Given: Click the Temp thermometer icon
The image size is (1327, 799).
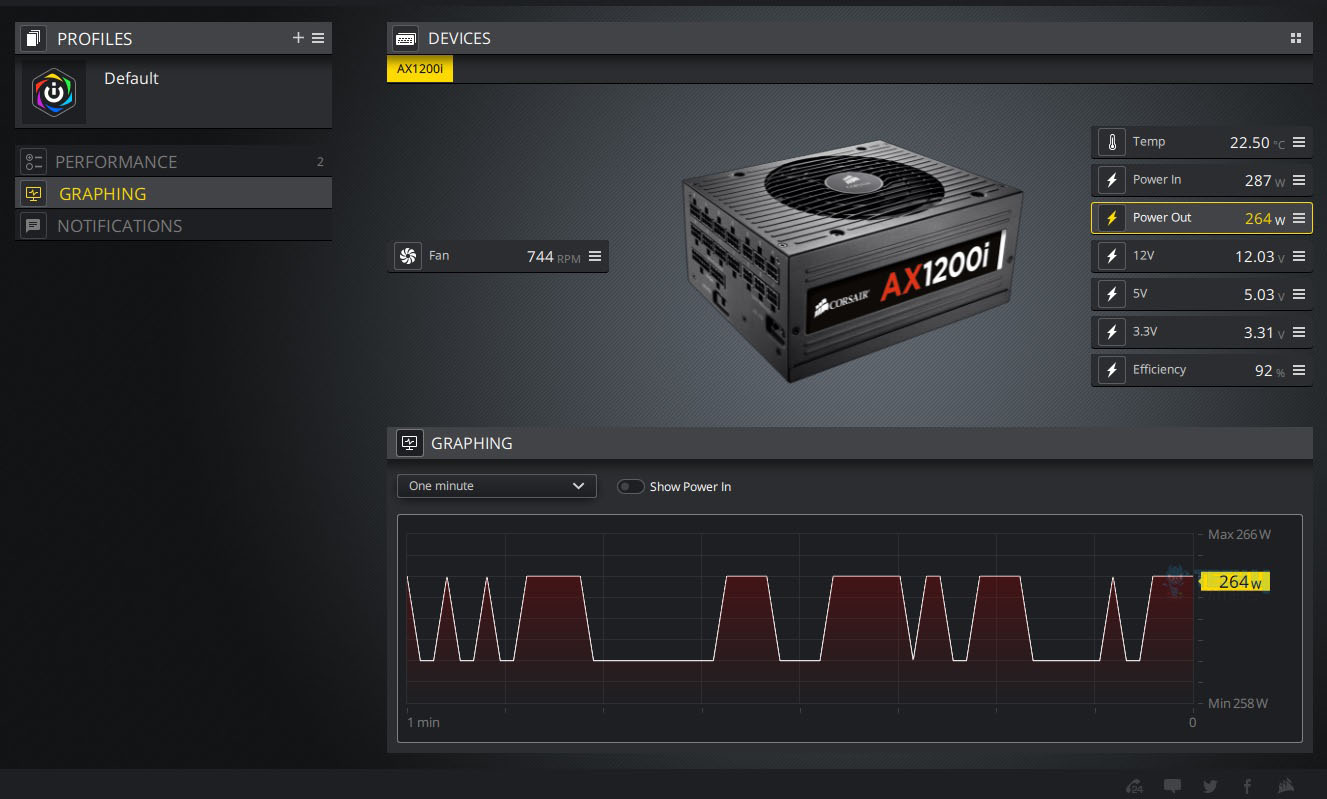Looking at the screenshot, I should pyautogui.click(x=1111, y=142).
